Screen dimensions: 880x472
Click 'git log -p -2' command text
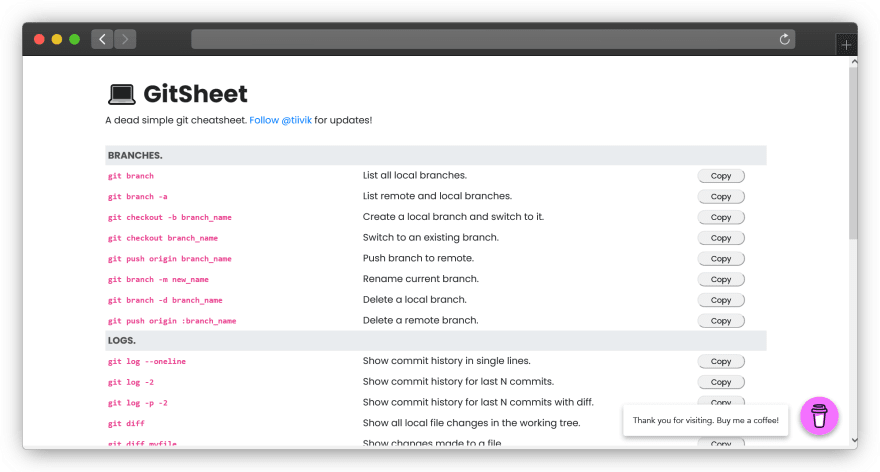tap(138, 404)
